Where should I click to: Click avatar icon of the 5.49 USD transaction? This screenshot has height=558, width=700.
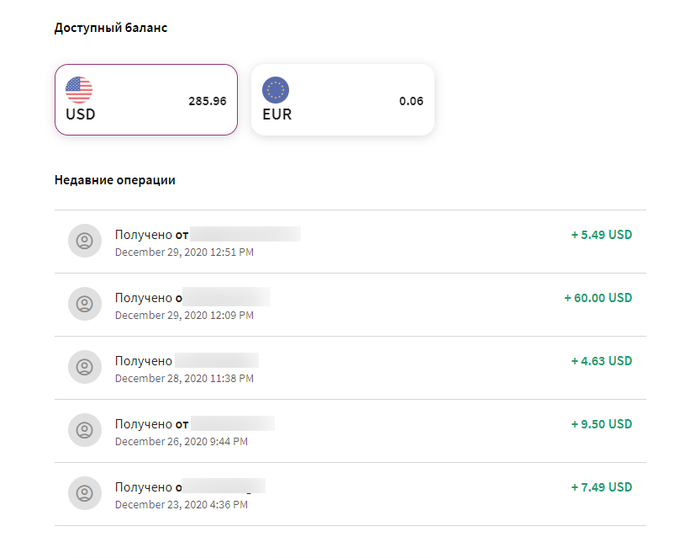pos(85,241)
